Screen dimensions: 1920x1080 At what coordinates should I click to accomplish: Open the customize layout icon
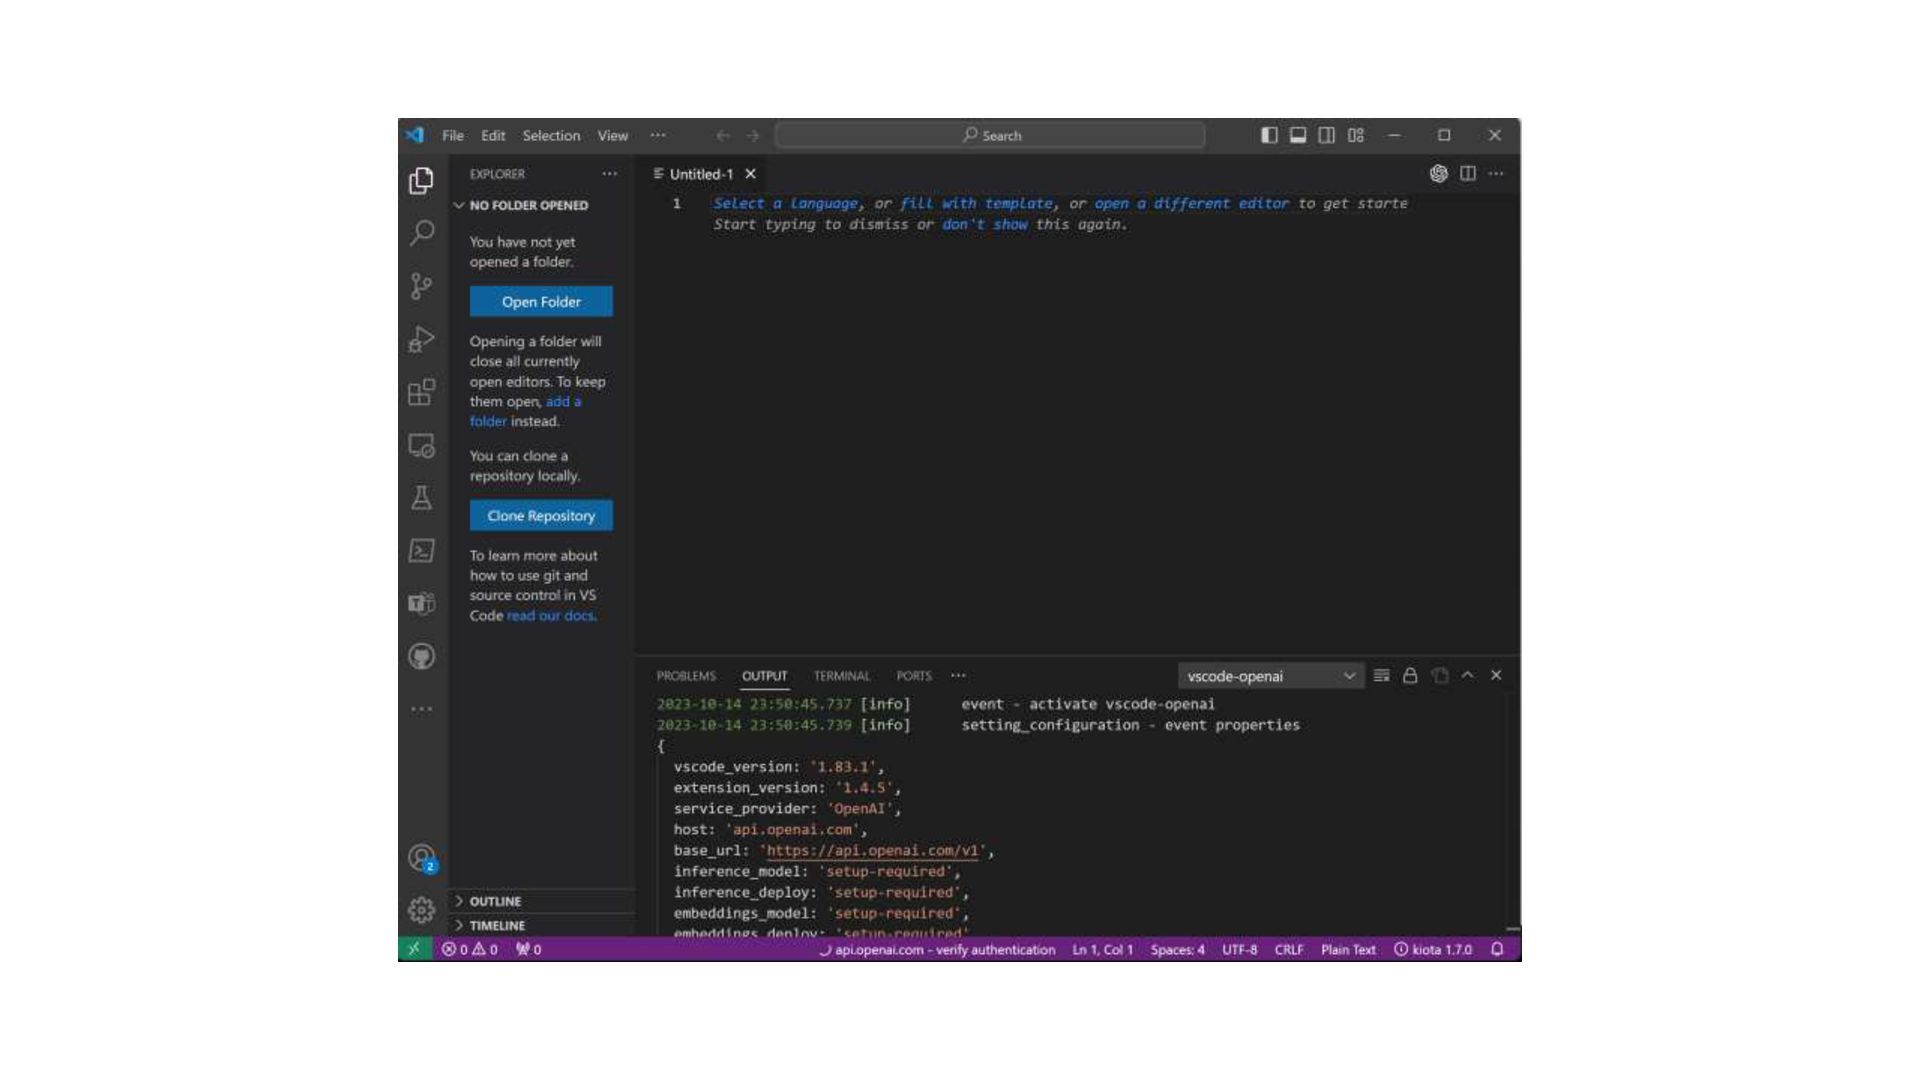pyautogui.click(x=1355, y=135)
